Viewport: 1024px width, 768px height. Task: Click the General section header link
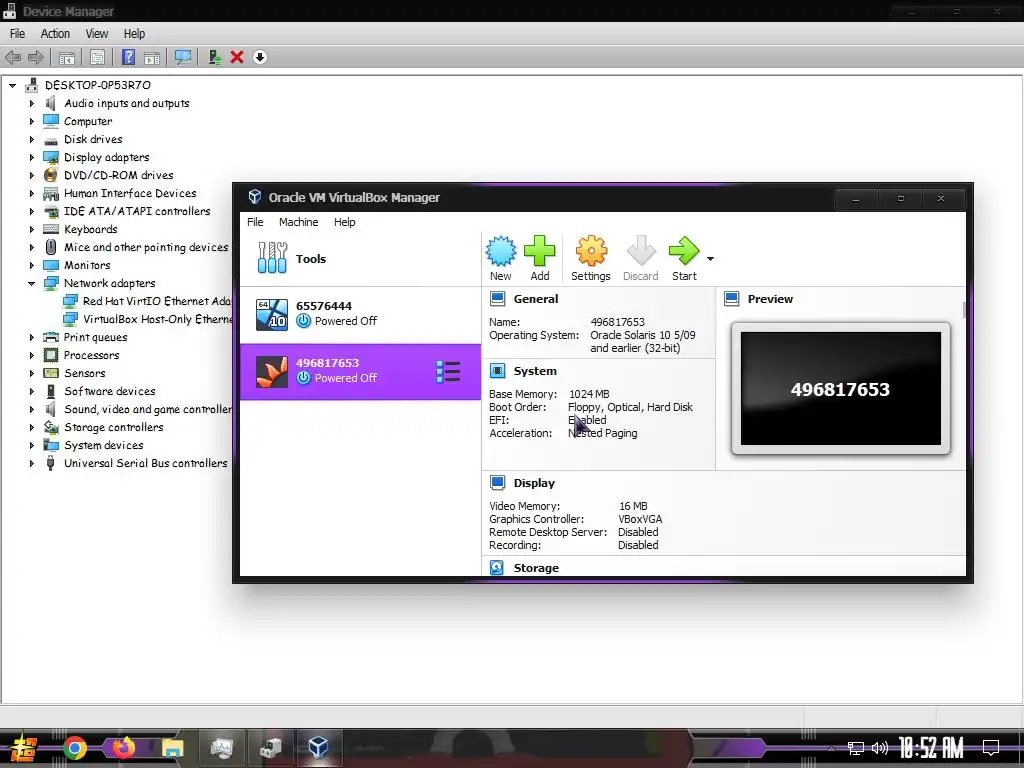point(536,299)
